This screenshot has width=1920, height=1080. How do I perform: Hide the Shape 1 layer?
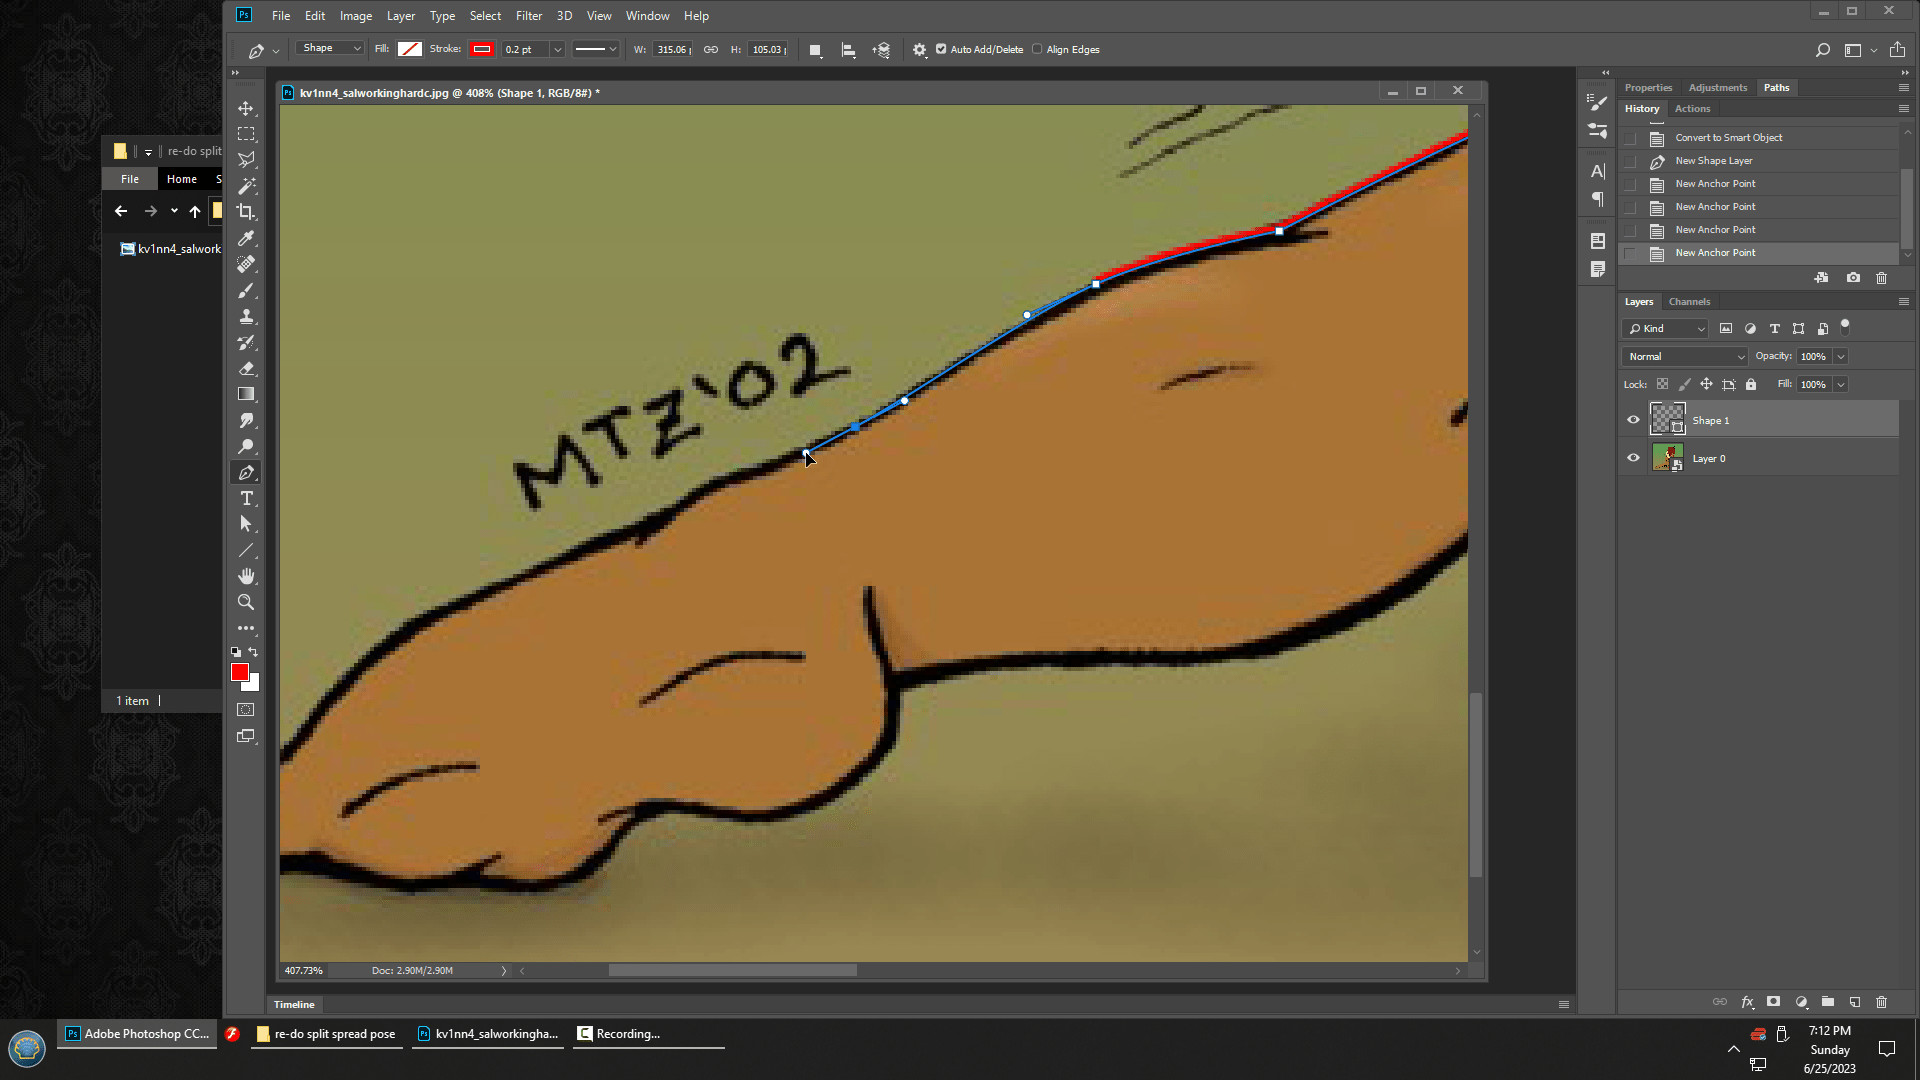(x=1633, y=420)
